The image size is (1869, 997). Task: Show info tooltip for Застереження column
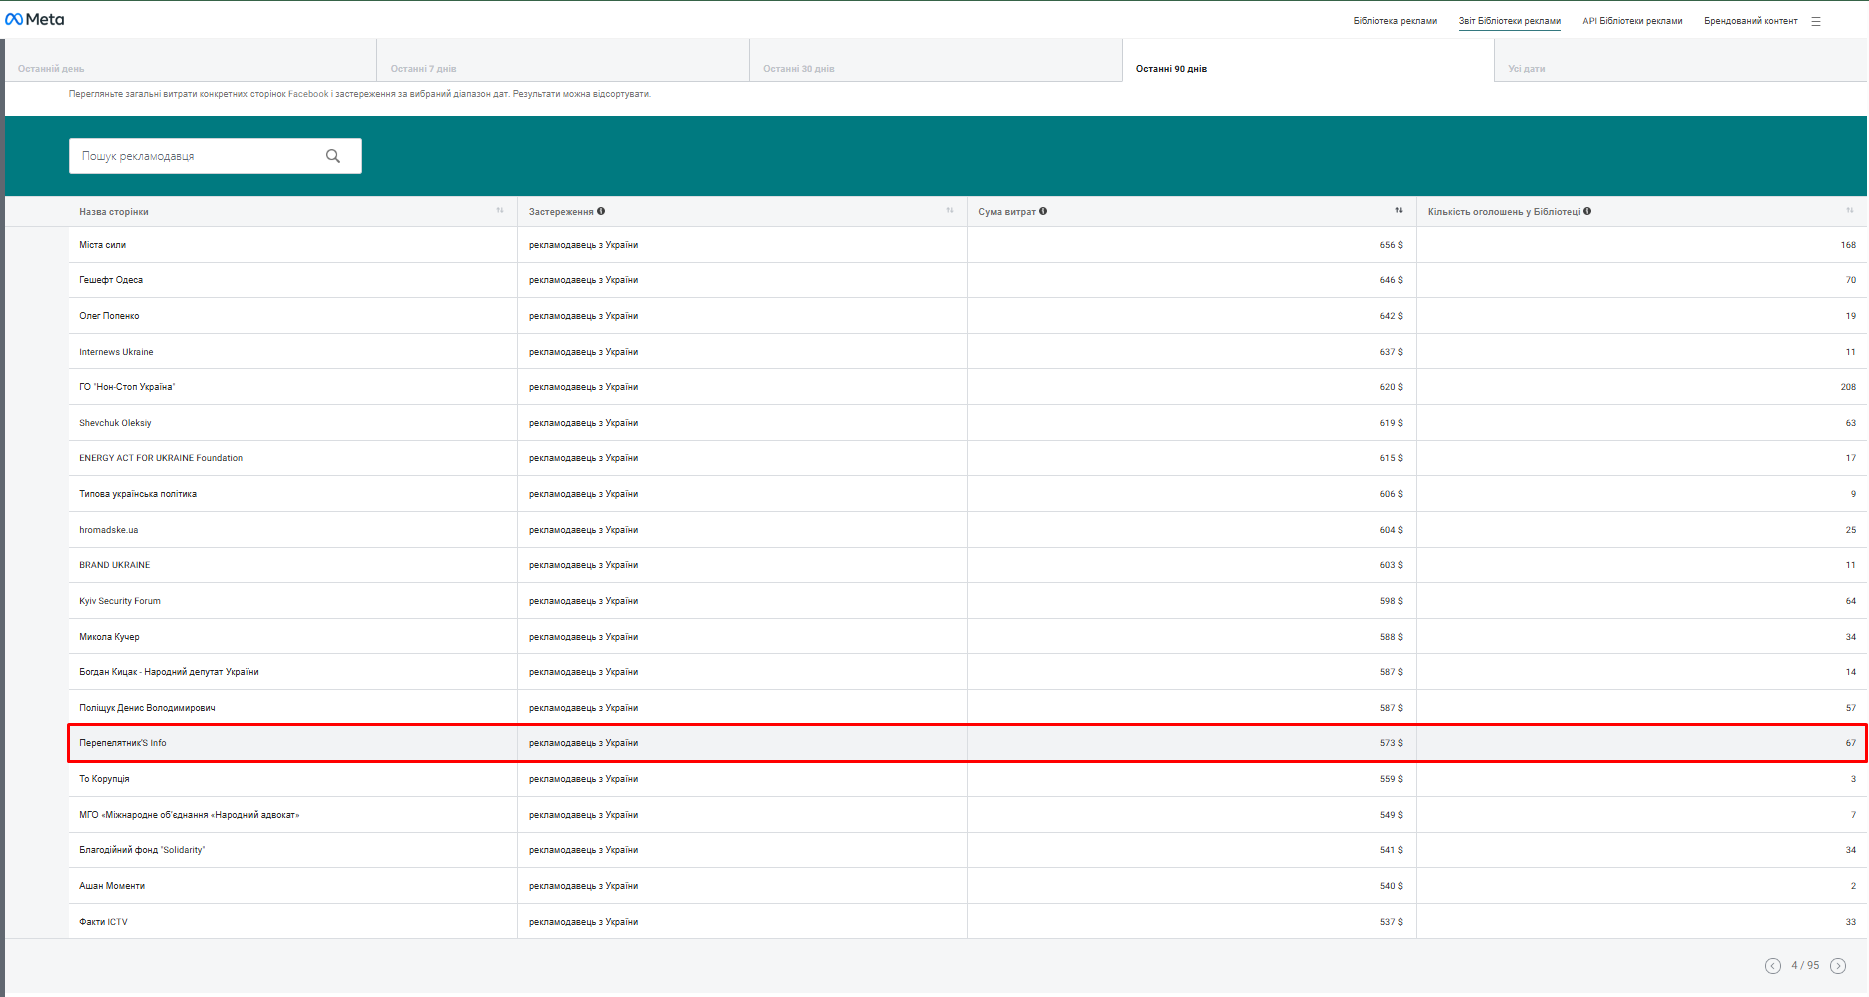pyautogui.click(x=601, y=211)
